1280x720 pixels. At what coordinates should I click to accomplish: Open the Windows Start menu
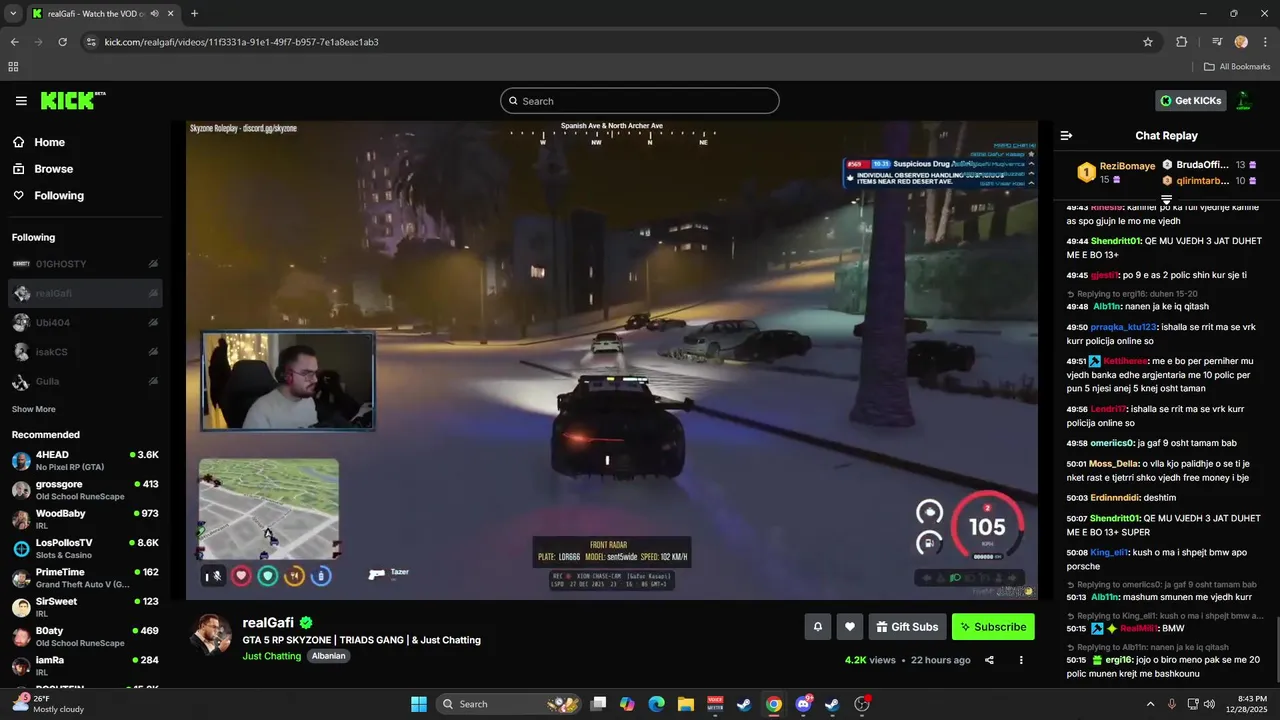(419, 704)
